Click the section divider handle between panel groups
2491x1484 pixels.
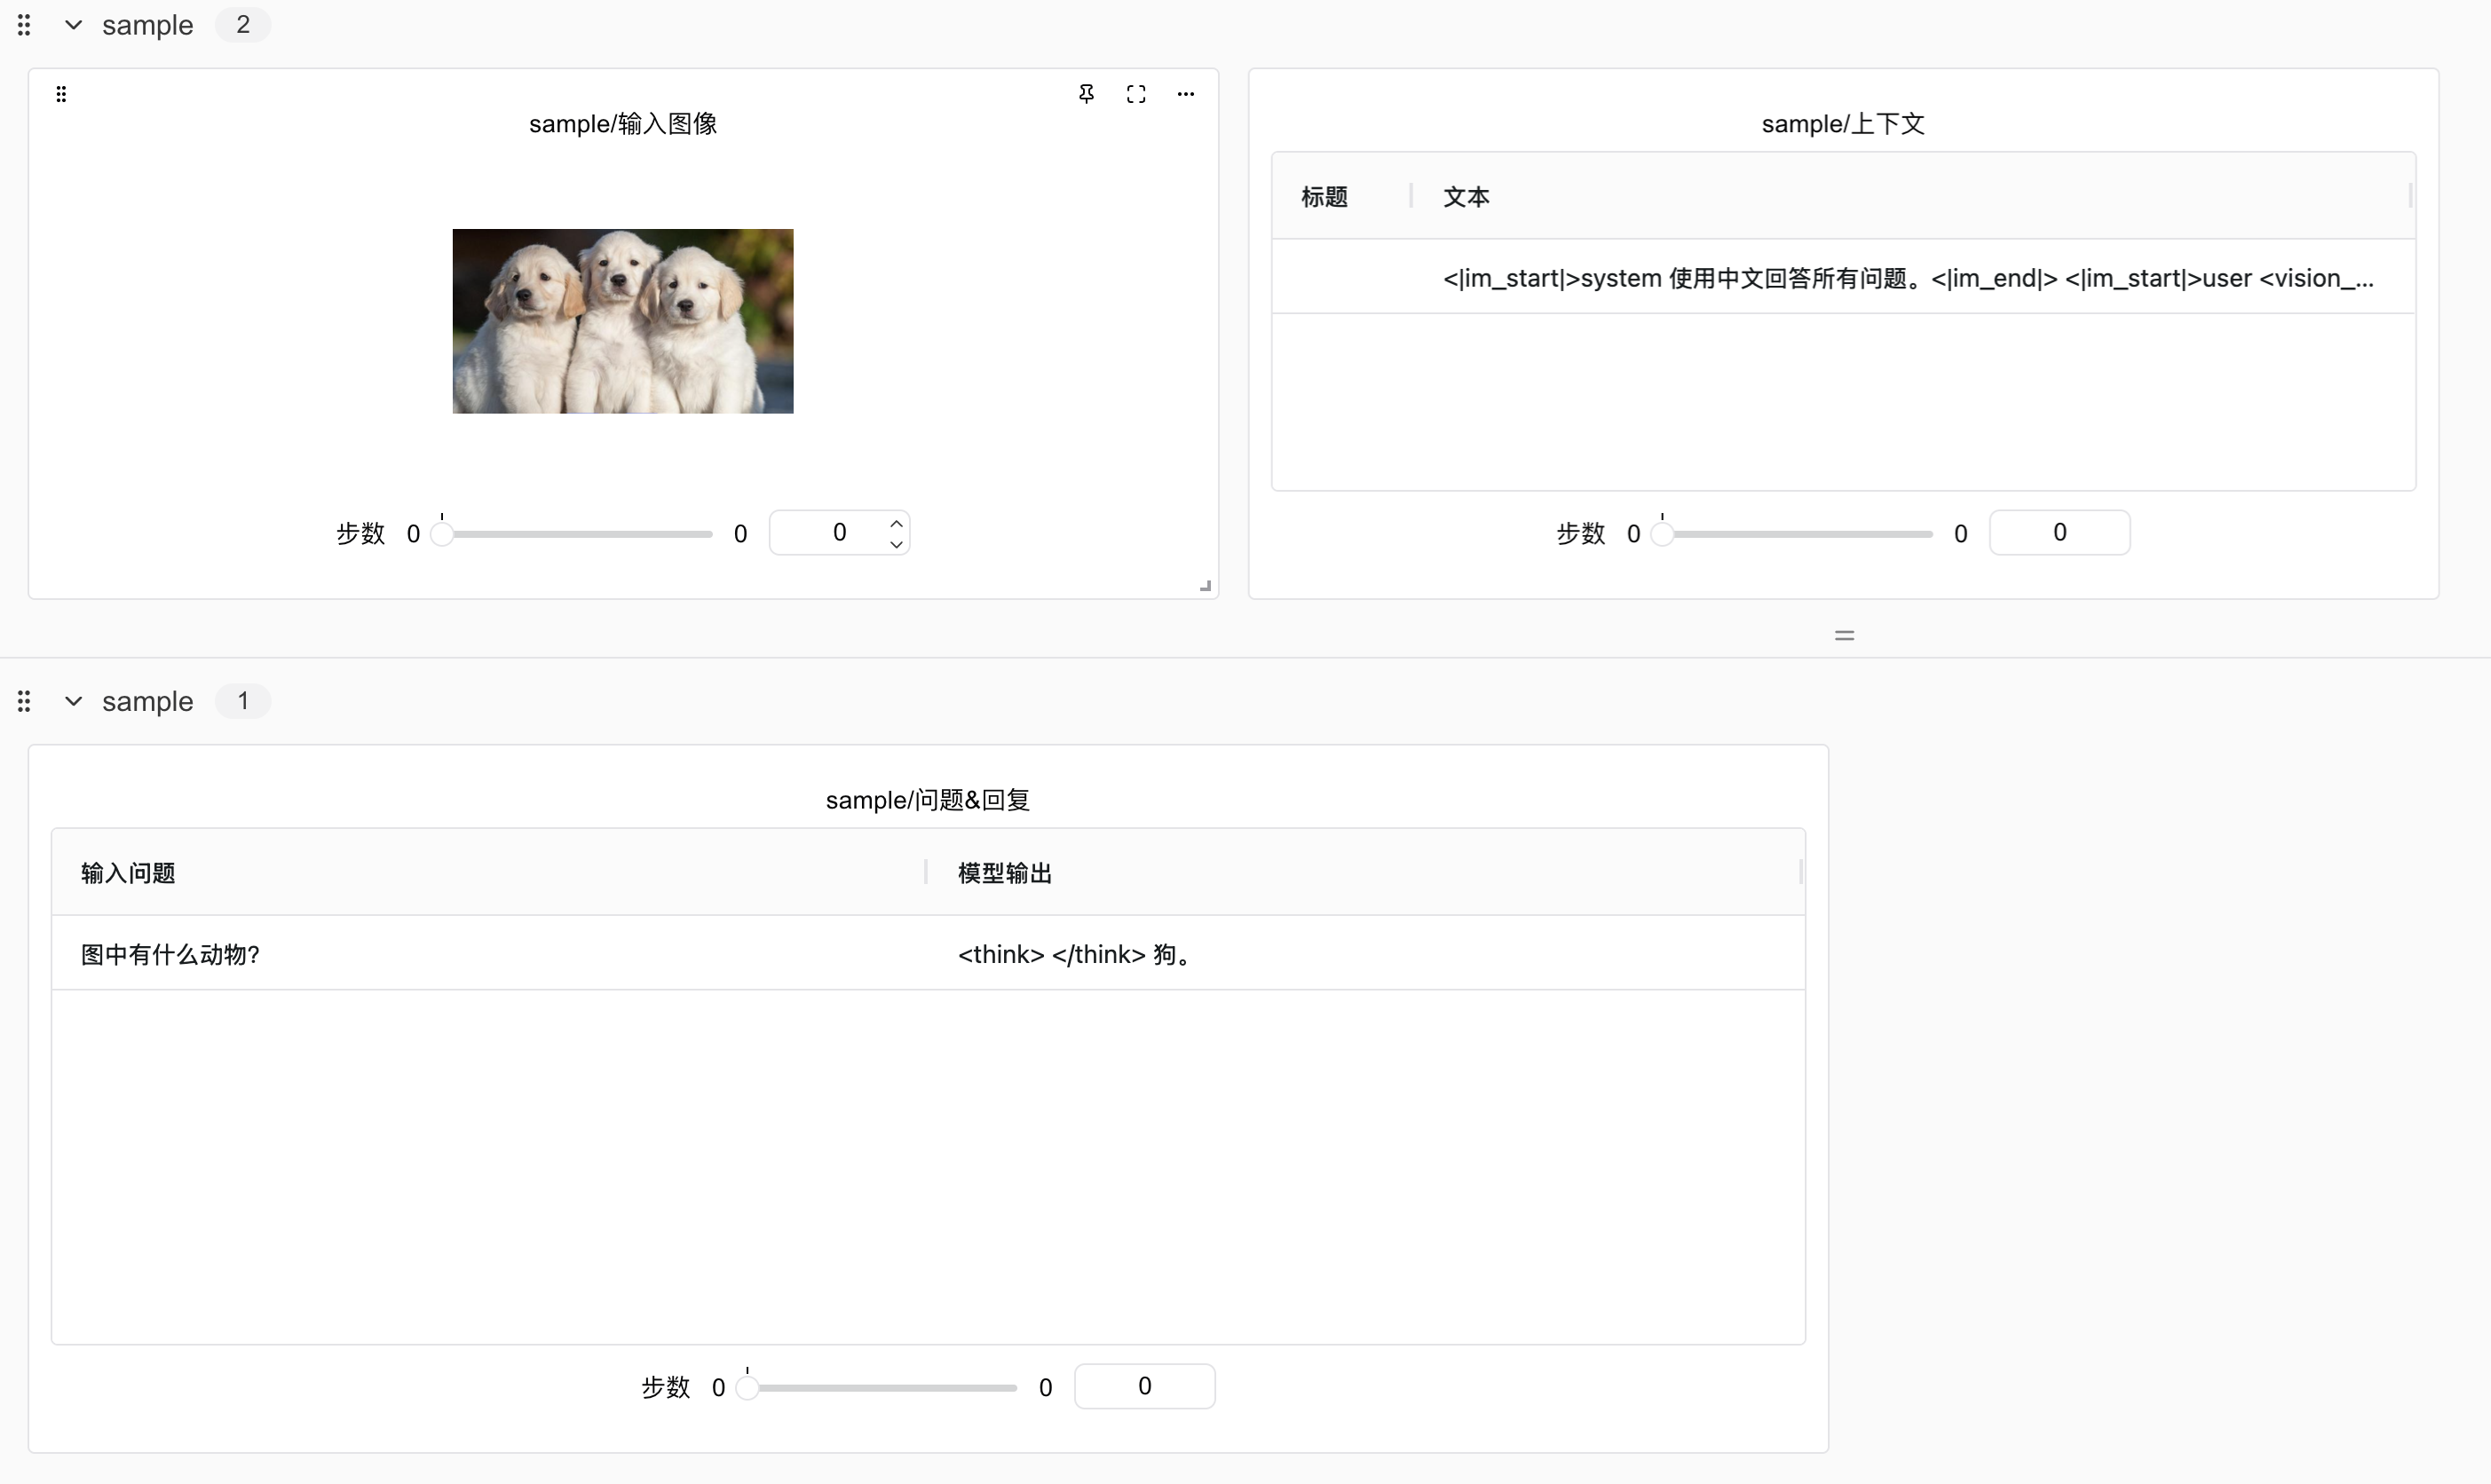point(1844,635)
